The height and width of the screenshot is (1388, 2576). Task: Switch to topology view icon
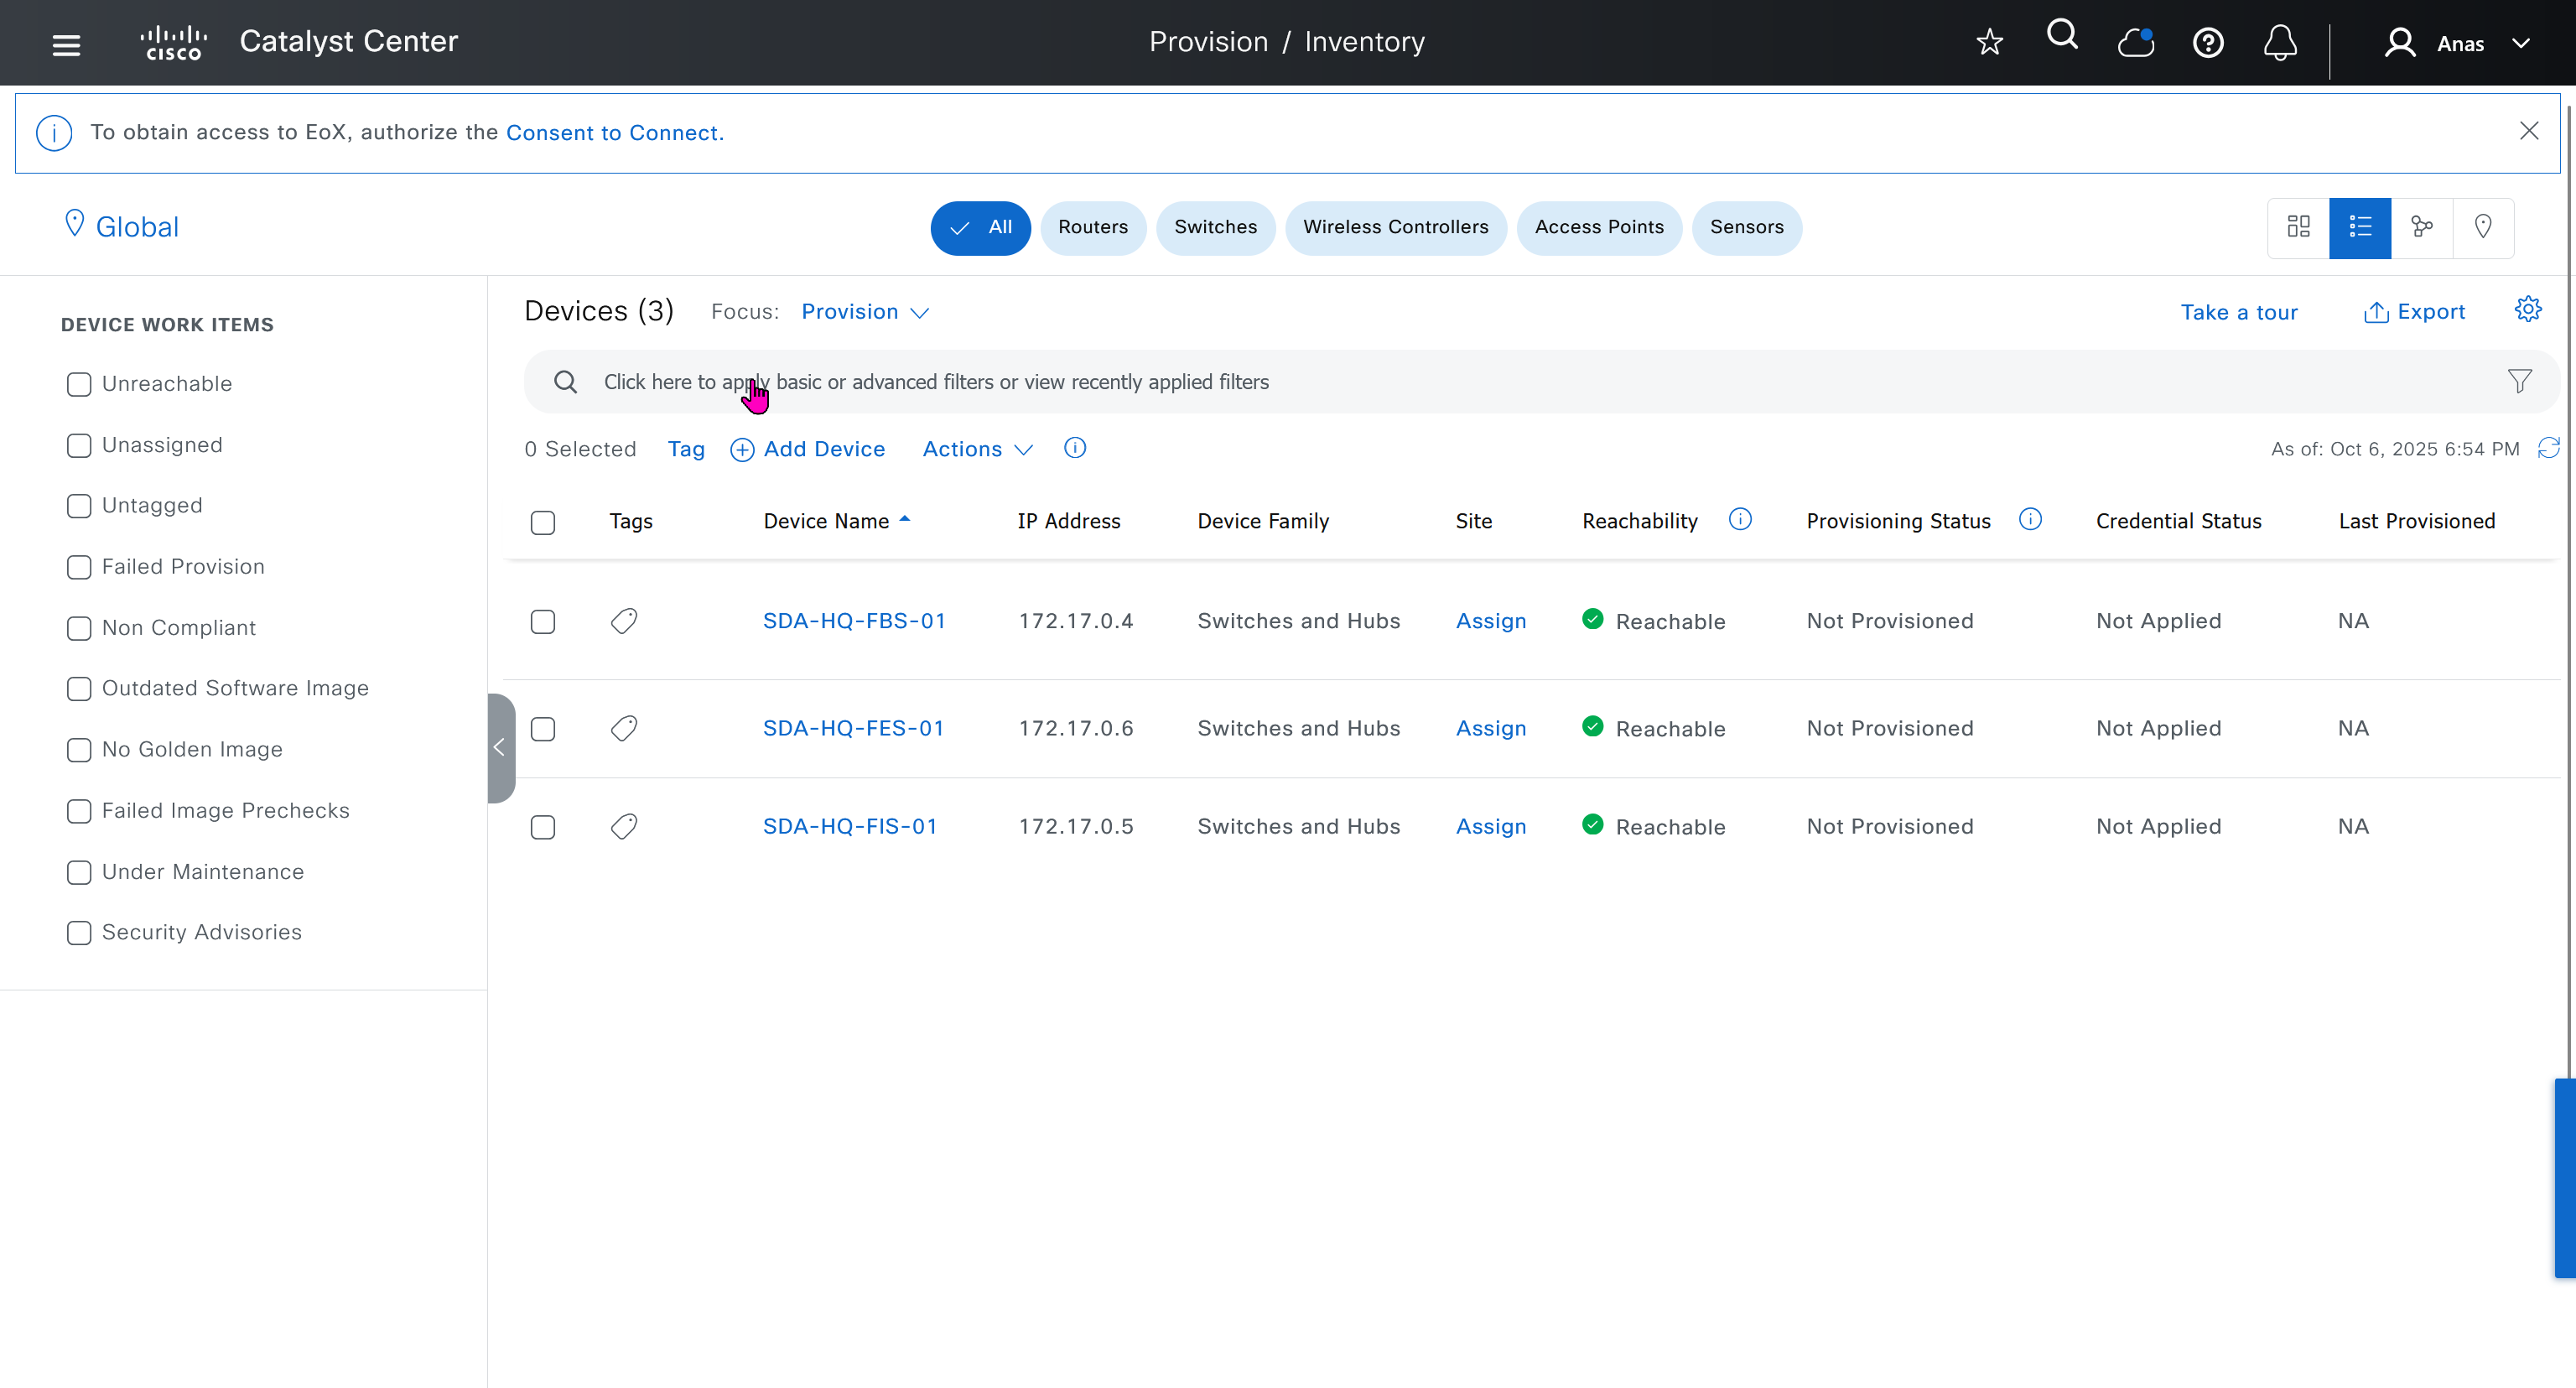(2421, 227)
